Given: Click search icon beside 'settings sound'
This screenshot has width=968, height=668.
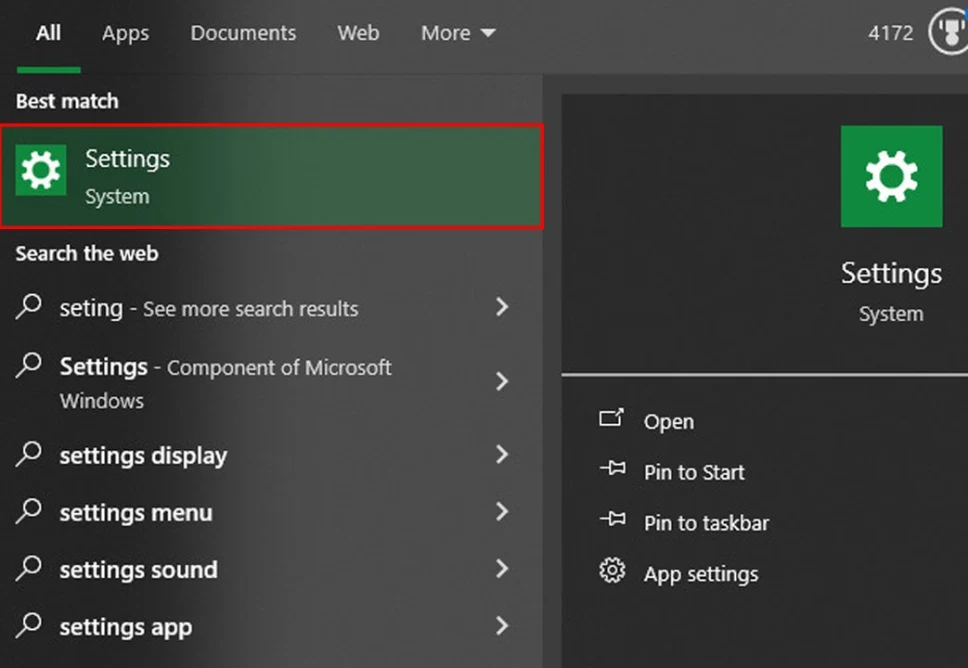Looking at the screenshot, I should click(x=28, y=568).
